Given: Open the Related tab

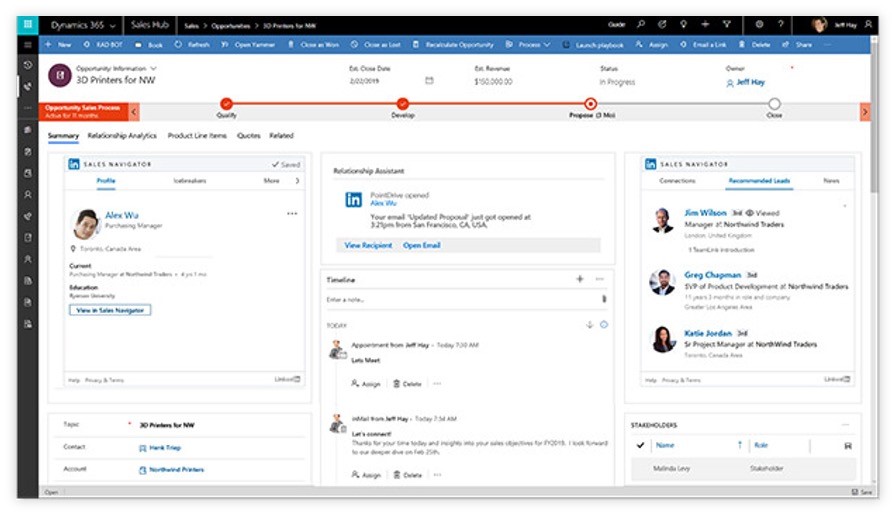Looking at the screenshot, I should 281,135.
